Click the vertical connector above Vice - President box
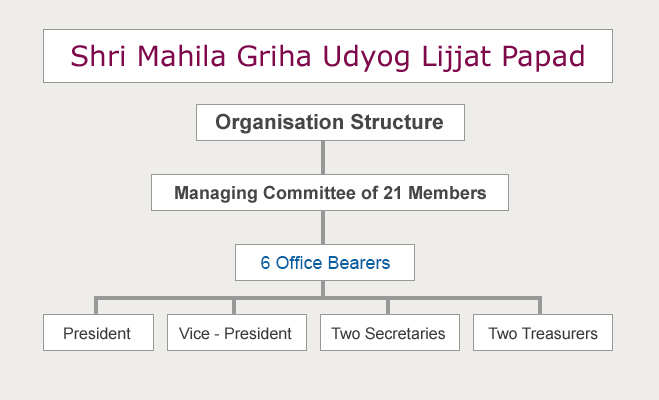Screen dimensions: 659x400 235,306
